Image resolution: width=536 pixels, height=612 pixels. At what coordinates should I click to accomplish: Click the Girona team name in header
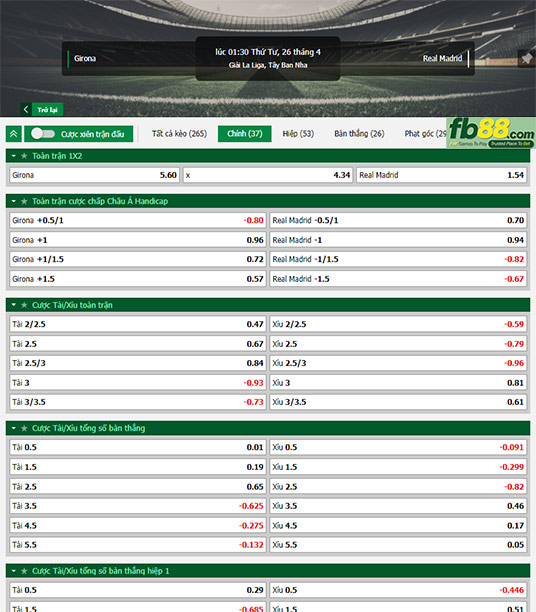(85, 59)
